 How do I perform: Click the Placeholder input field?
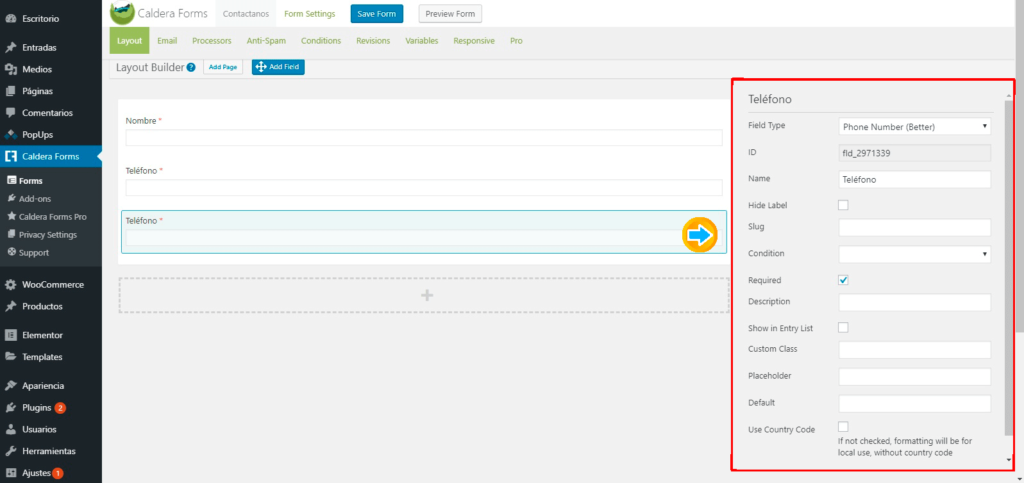pyautogui.click(x=914, y=377)
